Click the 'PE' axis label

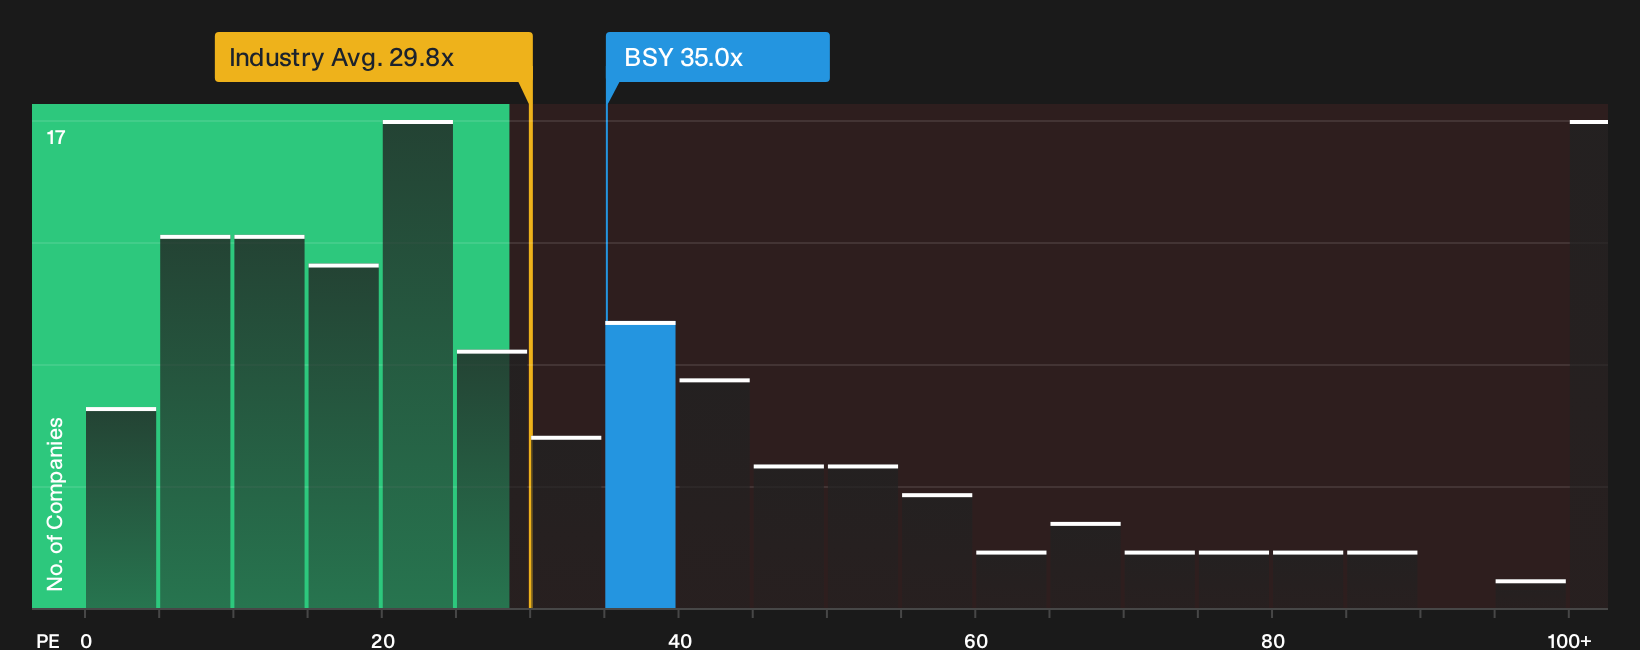(48, 640)
